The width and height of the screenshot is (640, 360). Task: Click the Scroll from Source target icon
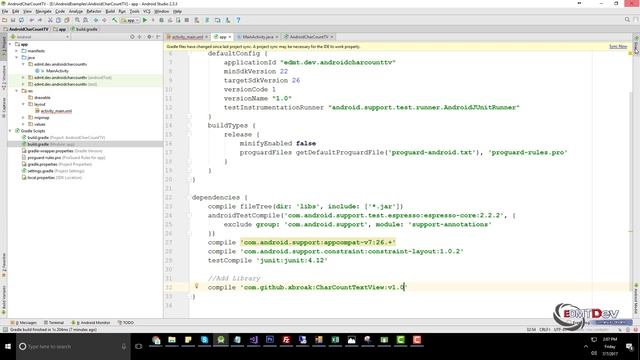coord(132,37)
